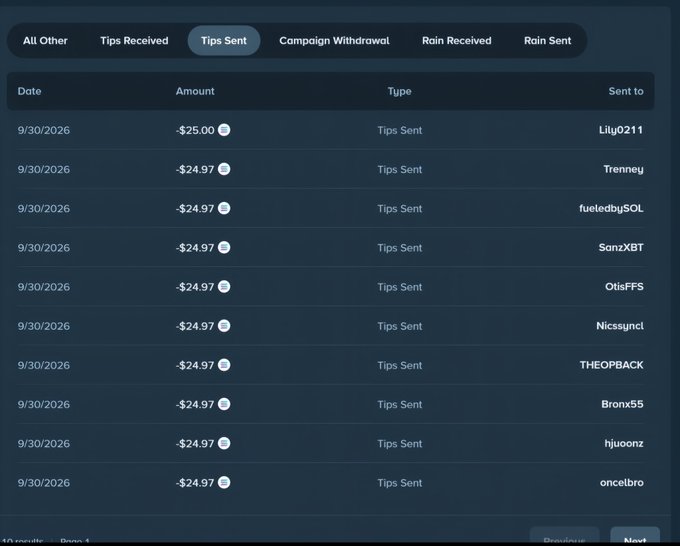The height and width of the screenshot is (546, 680).
Task: Click the Sent to column header
Action: (626, 91)
